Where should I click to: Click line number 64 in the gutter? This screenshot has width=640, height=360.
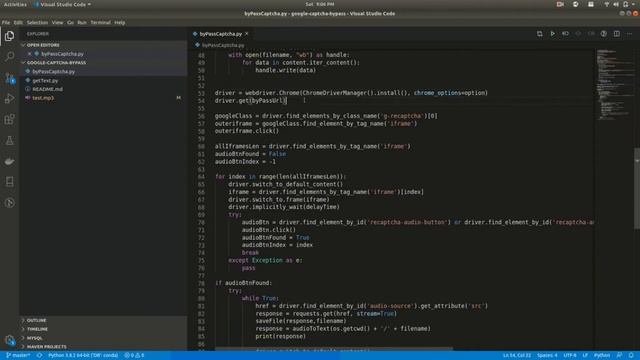(201, 177)
